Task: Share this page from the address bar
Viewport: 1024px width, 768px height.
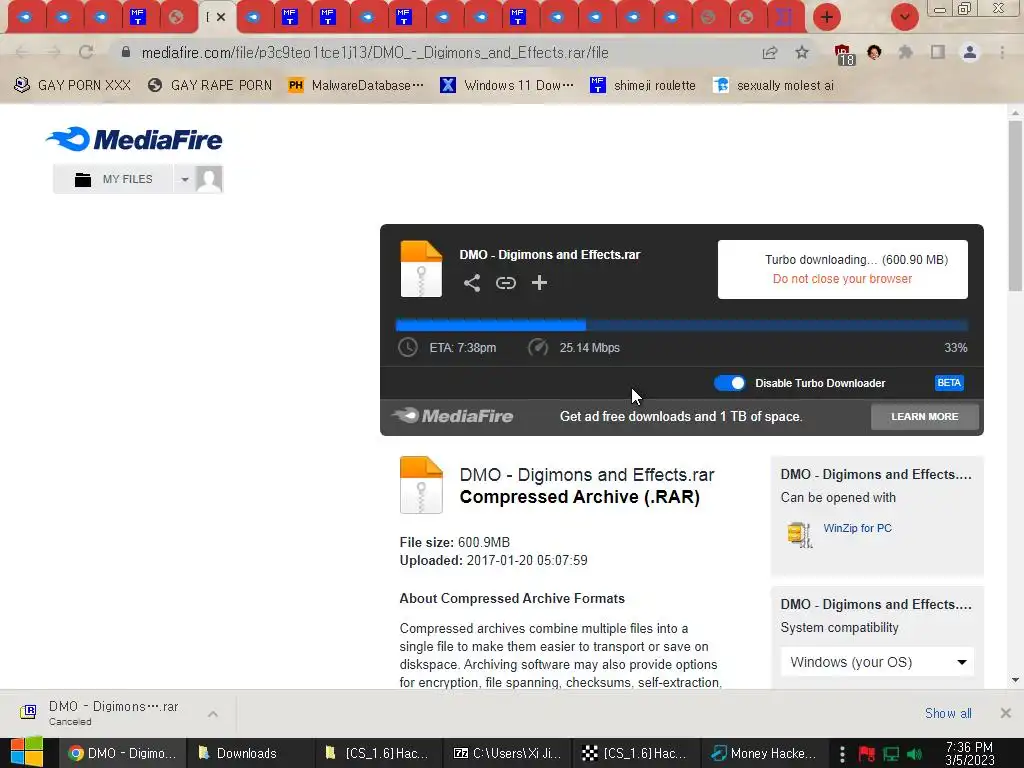Action: (770, 52)
